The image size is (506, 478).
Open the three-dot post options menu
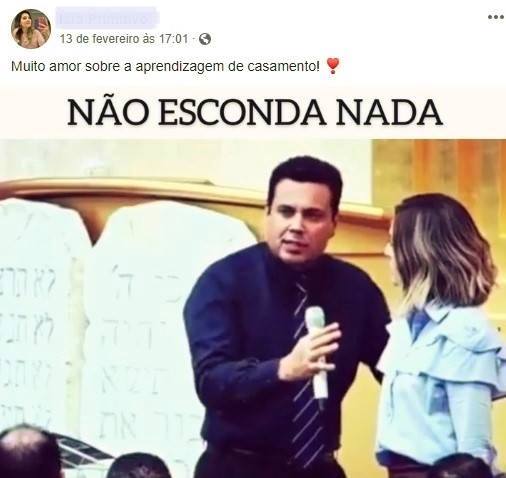(496, 17)
